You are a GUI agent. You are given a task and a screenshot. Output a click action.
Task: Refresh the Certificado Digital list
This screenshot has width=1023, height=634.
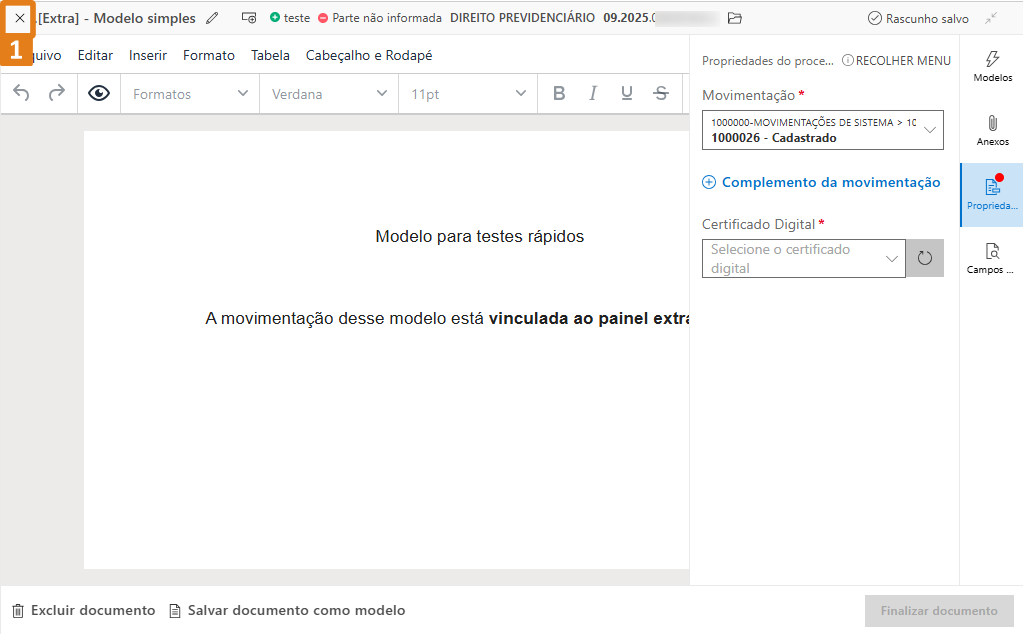point(924,258)
